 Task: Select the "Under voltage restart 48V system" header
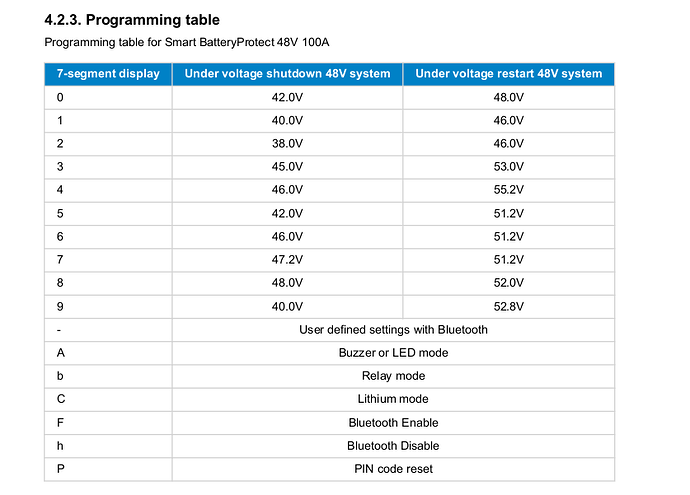(x=508, y=74)
